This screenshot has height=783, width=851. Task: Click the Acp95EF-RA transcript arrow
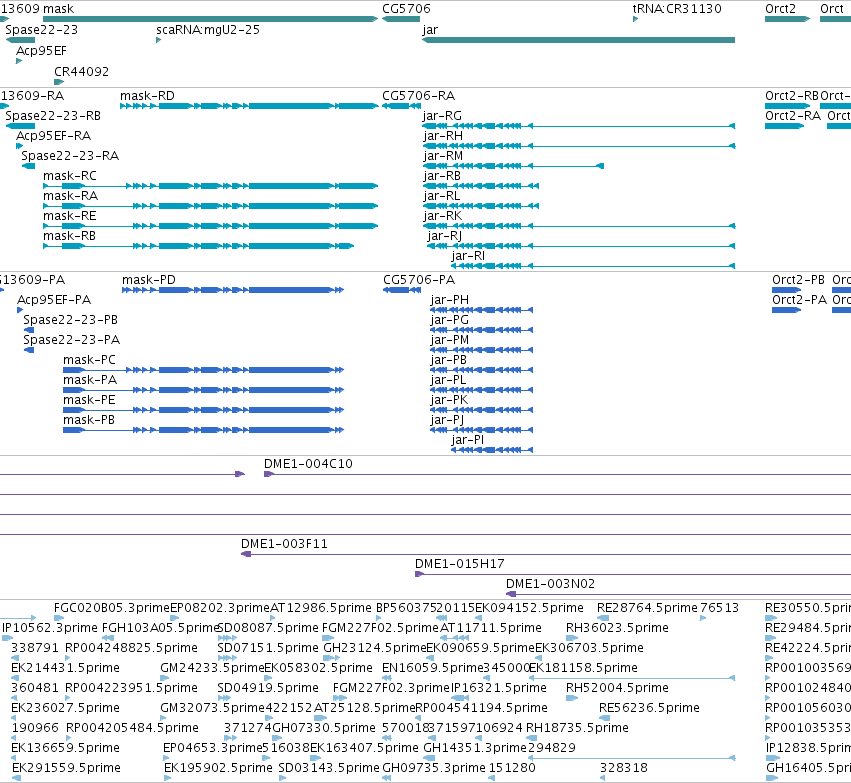point(20,146)
